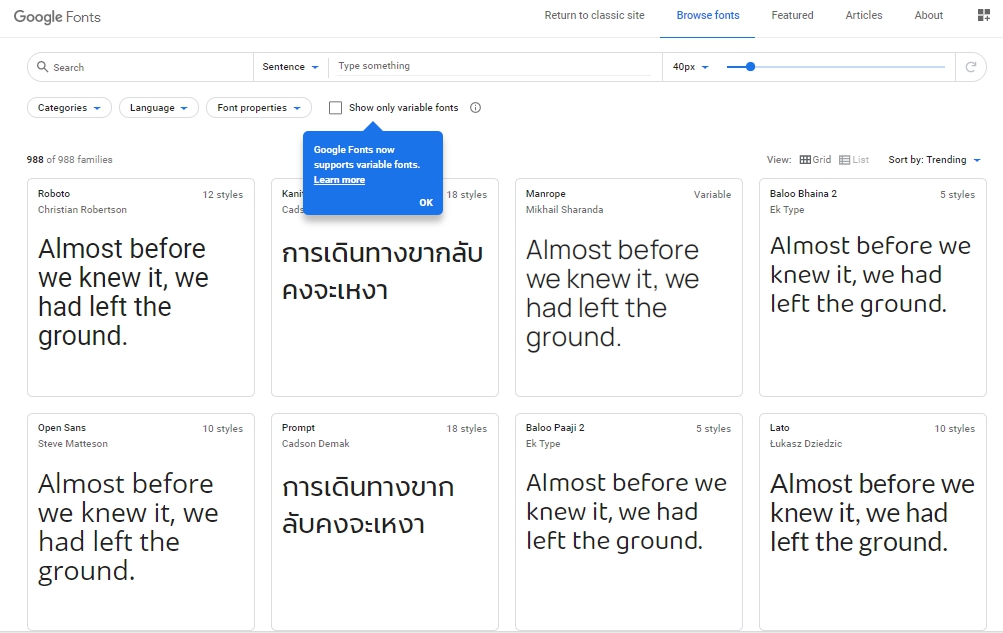Image resolution: width=1003 pixels, height=633 pixels.
Task: Click the 988 of 988 families text
Action: [69, 160]
